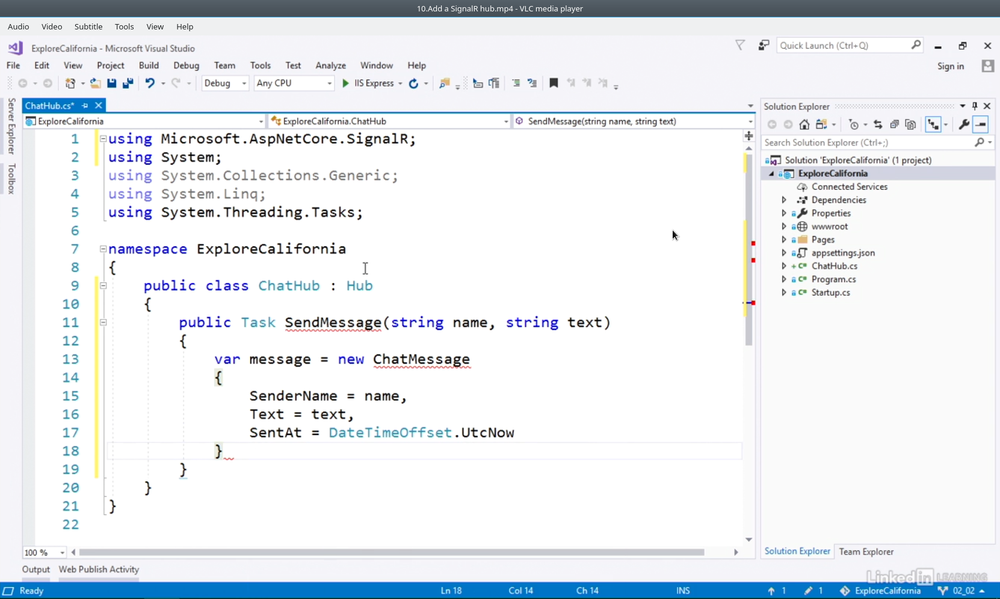Click Sign in link
1000x599 pixels.
(x=950, y=66)
